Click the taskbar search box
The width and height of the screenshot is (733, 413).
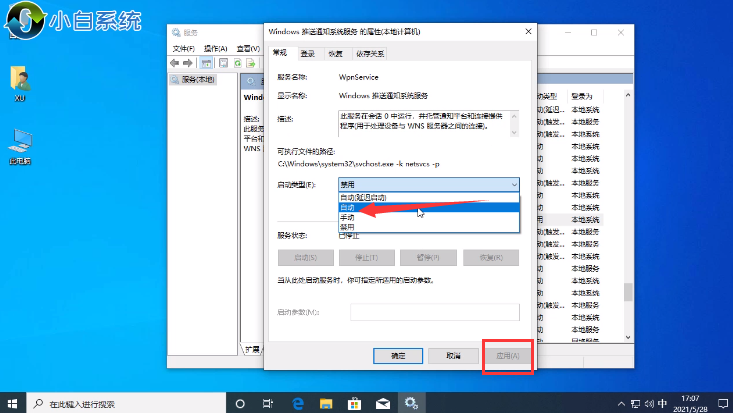pos(126,403)
